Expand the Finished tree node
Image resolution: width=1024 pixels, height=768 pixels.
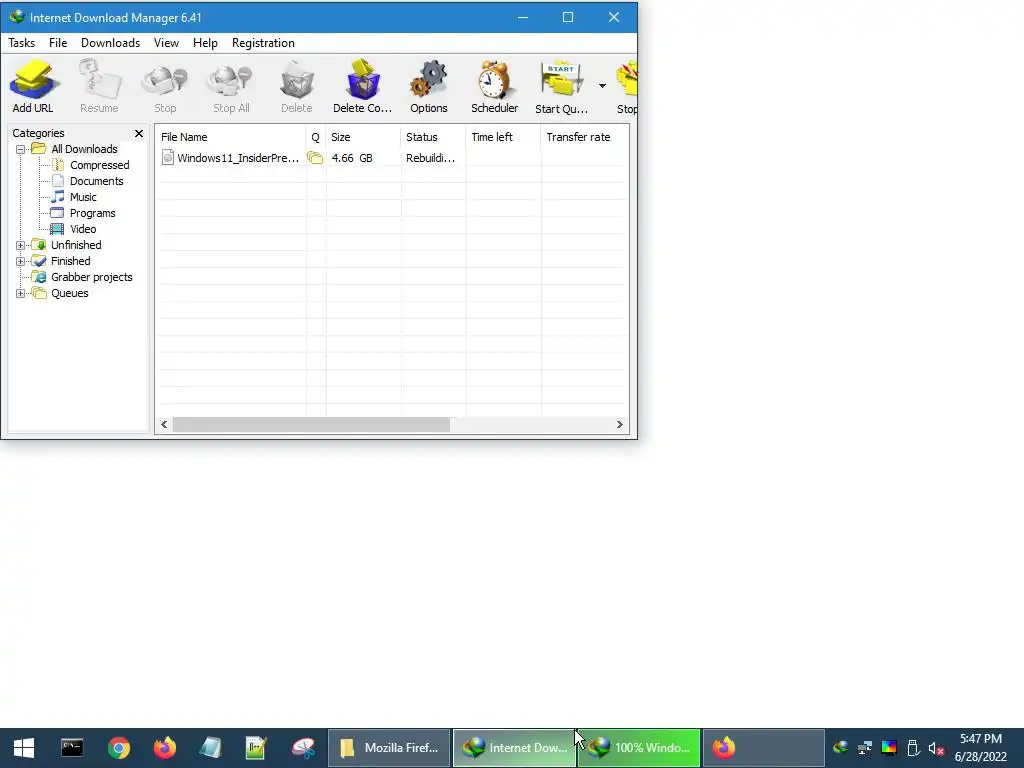coord(20,261)
